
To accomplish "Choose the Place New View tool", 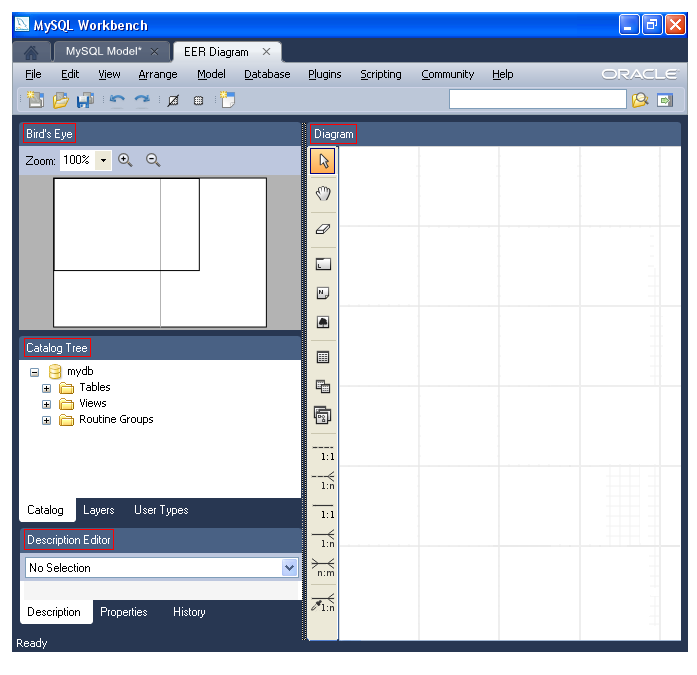I will [x=323, y=386].
